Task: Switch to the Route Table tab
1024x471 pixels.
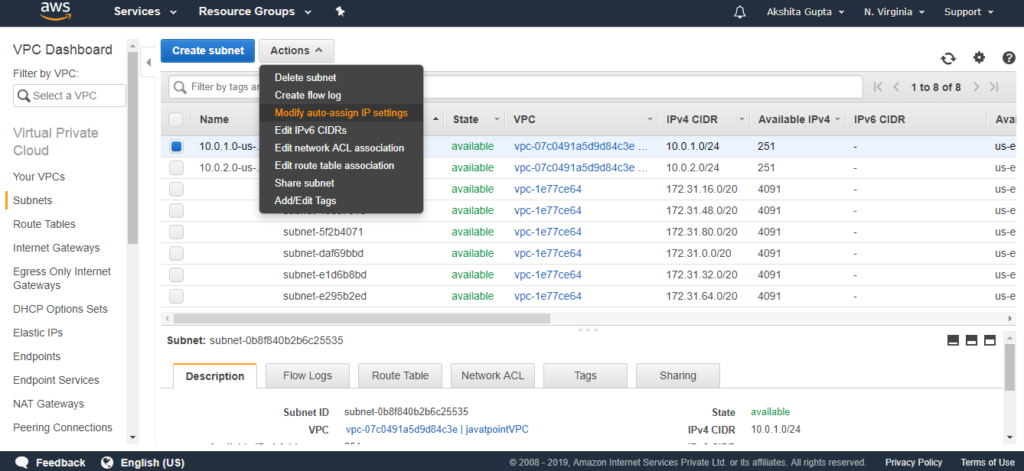Action: pyautogui.click(x=400, y=376)
